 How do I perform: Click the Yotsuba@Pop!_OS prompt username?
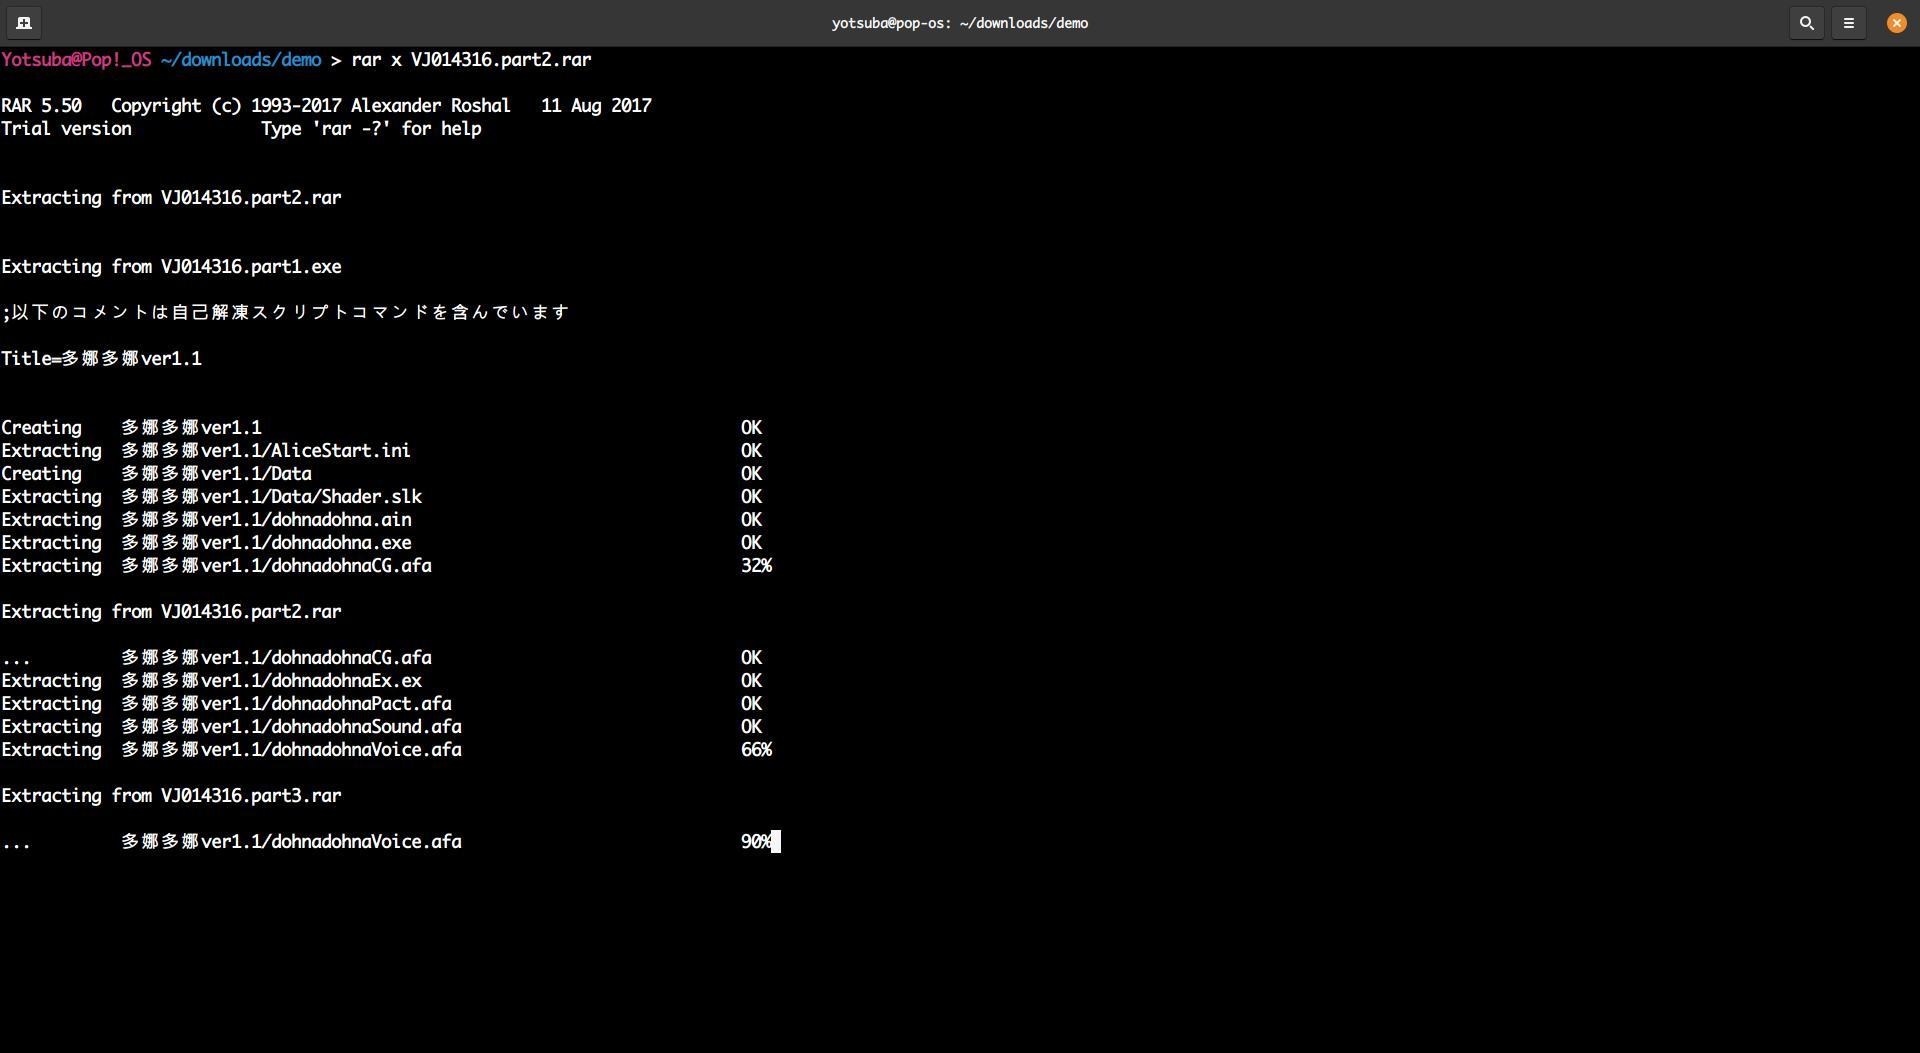[x=76, y=60]
